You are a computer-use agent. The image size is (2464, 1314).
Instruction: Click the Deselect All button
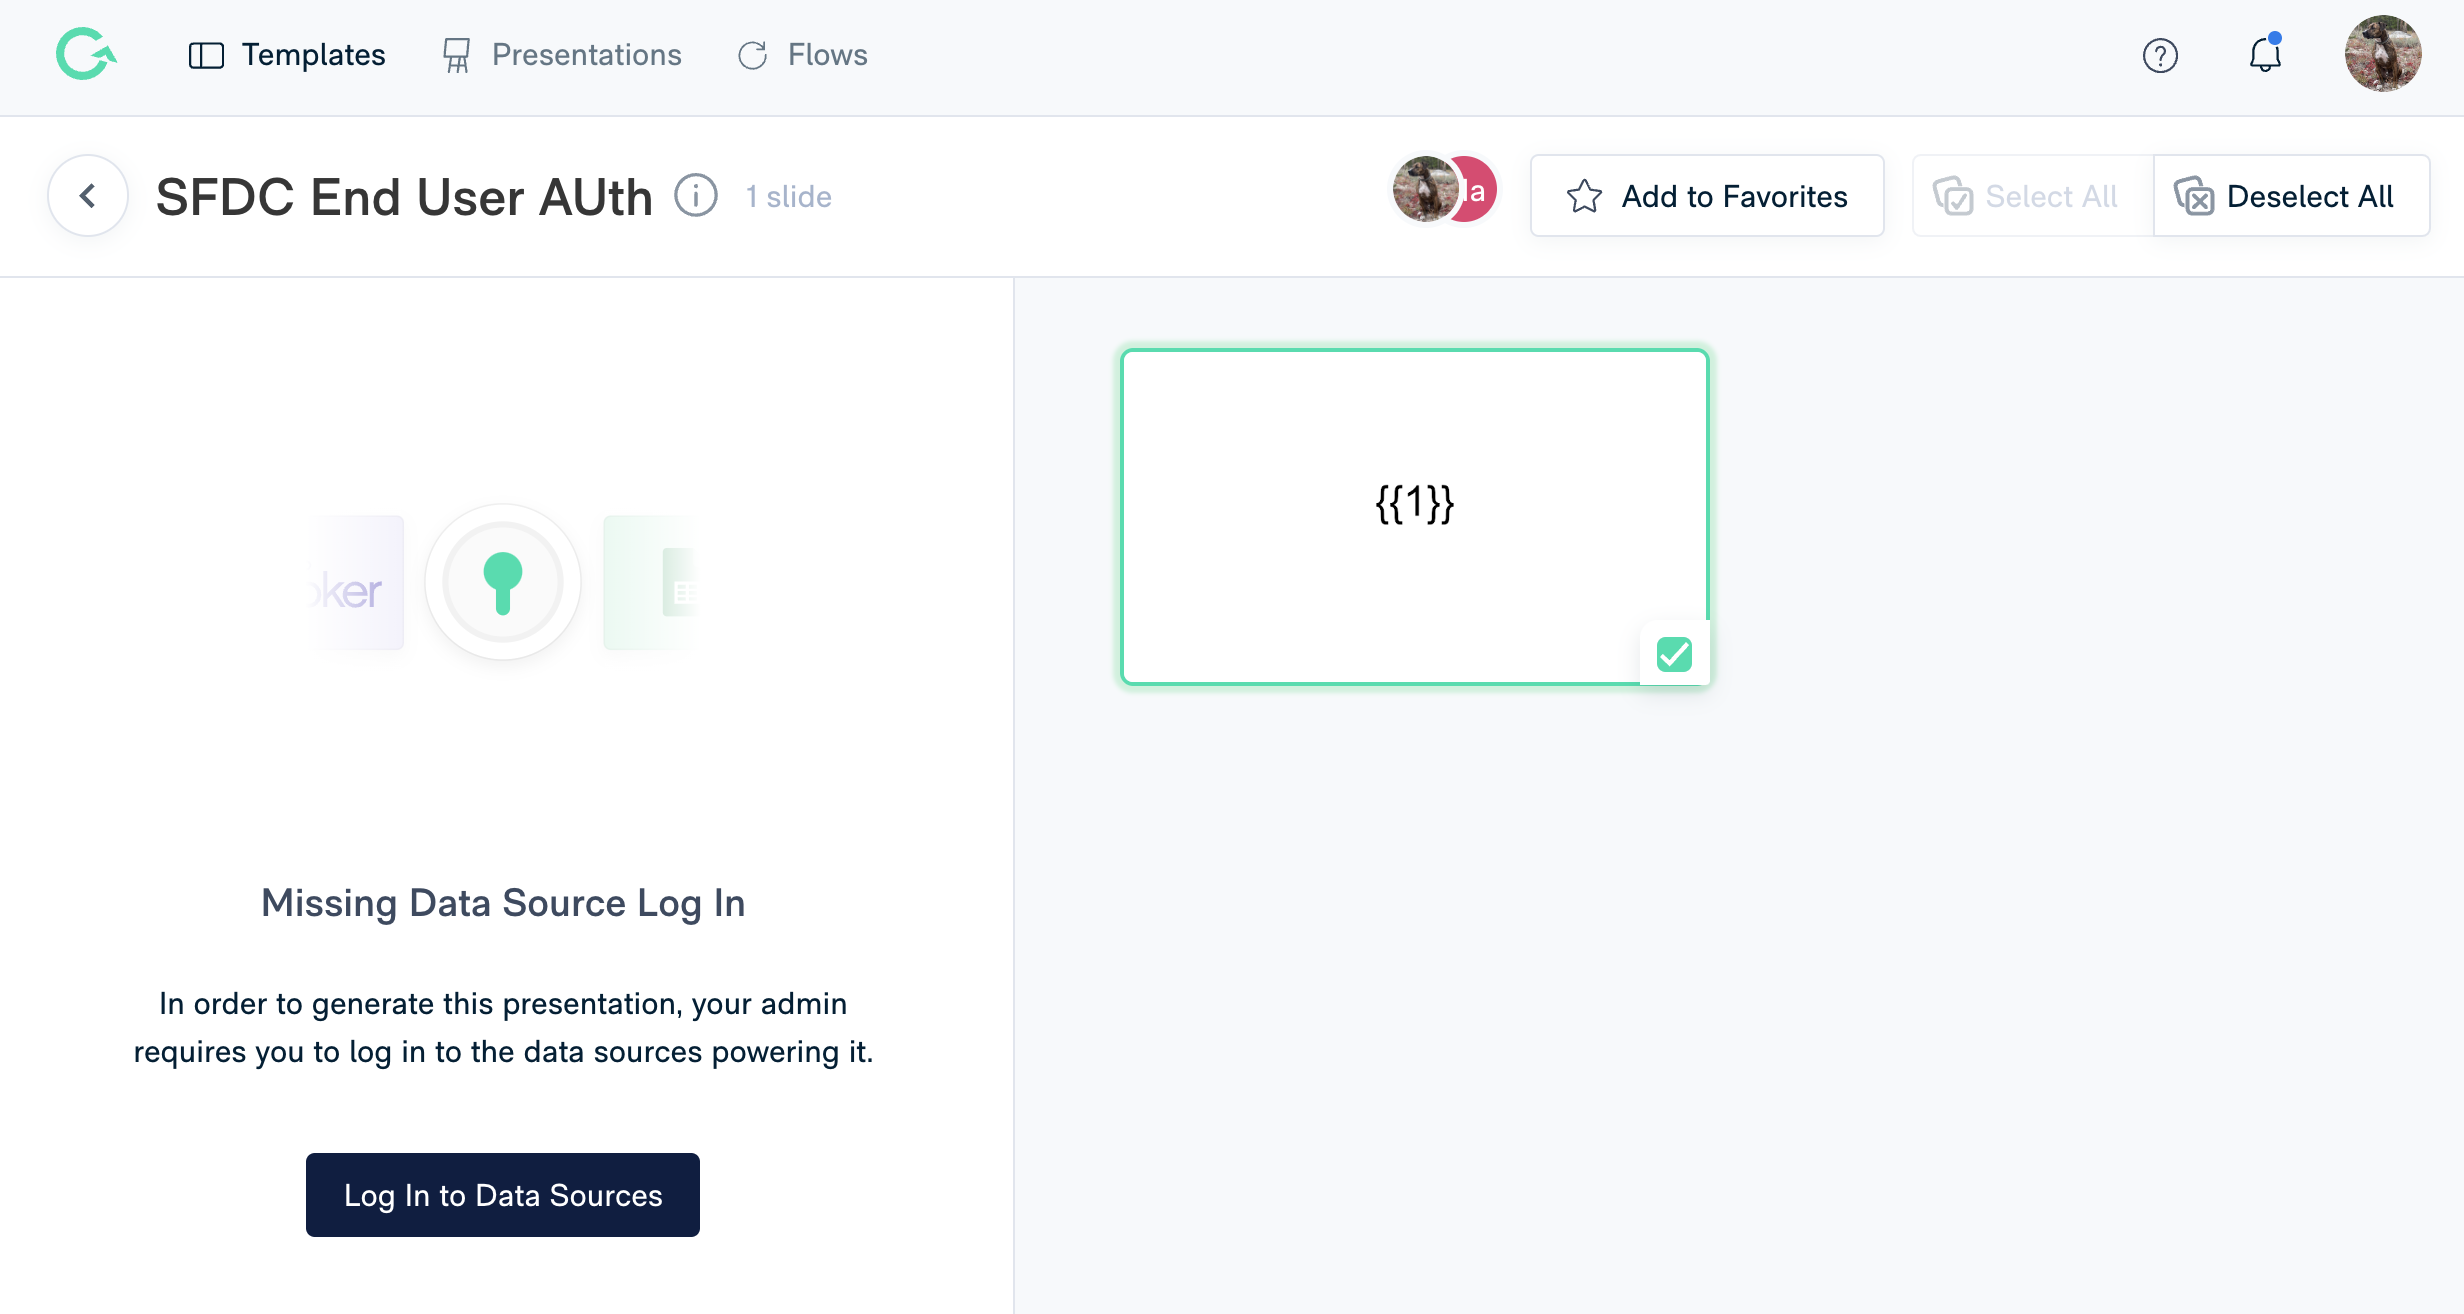coord(2291,196)
